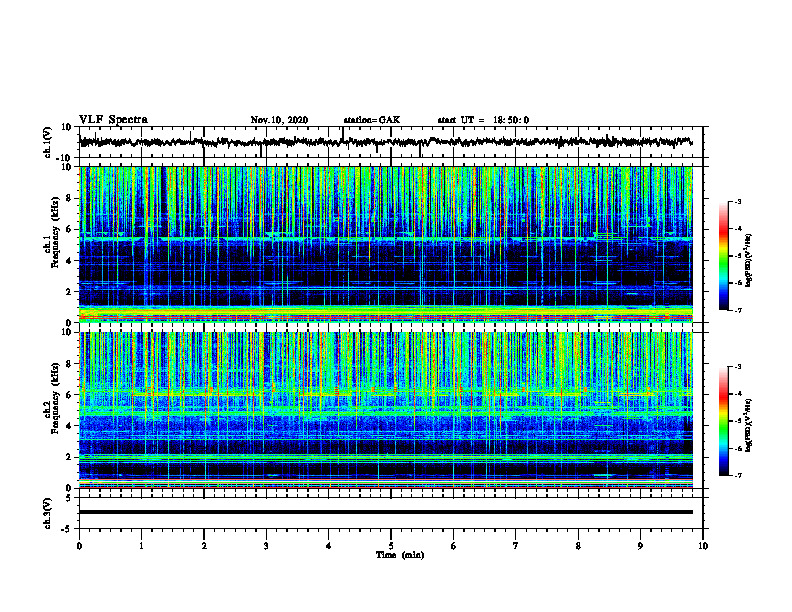Click the '6' kHz tick on ch.2 spectrogram
Image resolution: width=792 pixels, height=612 pixels.
click(69, 395)
